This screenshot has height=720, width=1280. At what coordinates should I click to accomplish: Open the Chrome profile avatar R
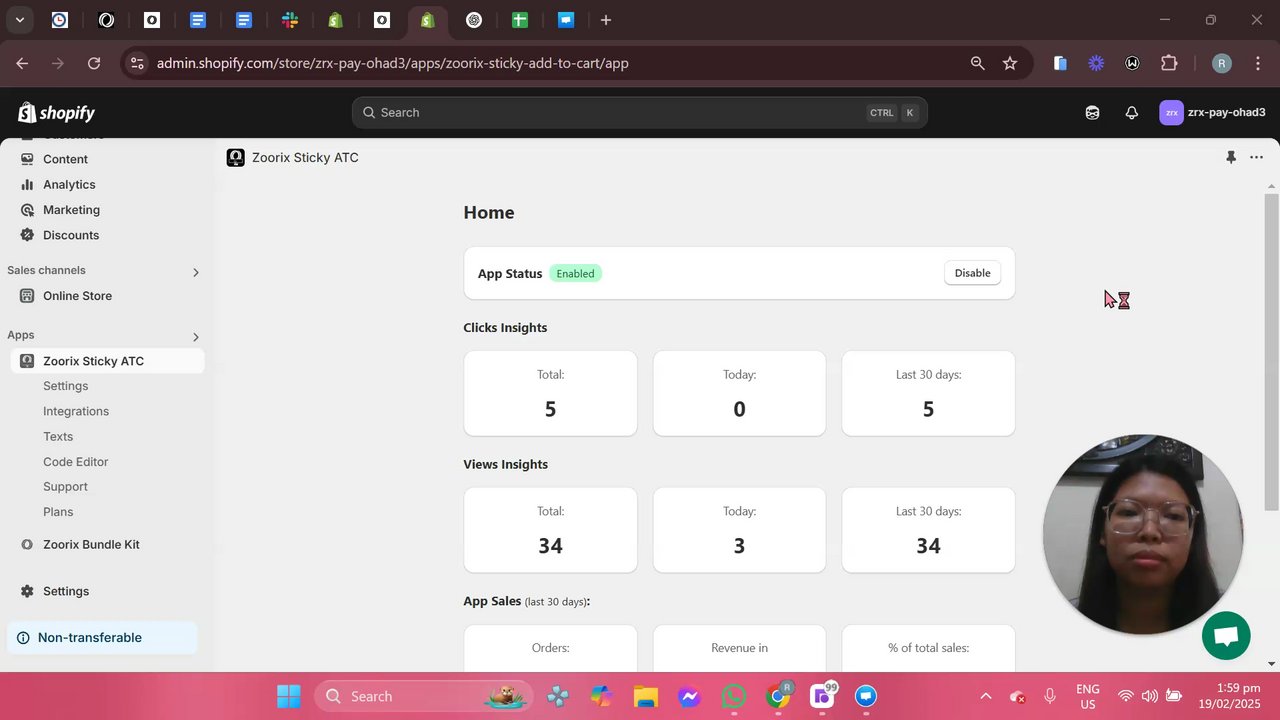click(x=1221, y=63)
